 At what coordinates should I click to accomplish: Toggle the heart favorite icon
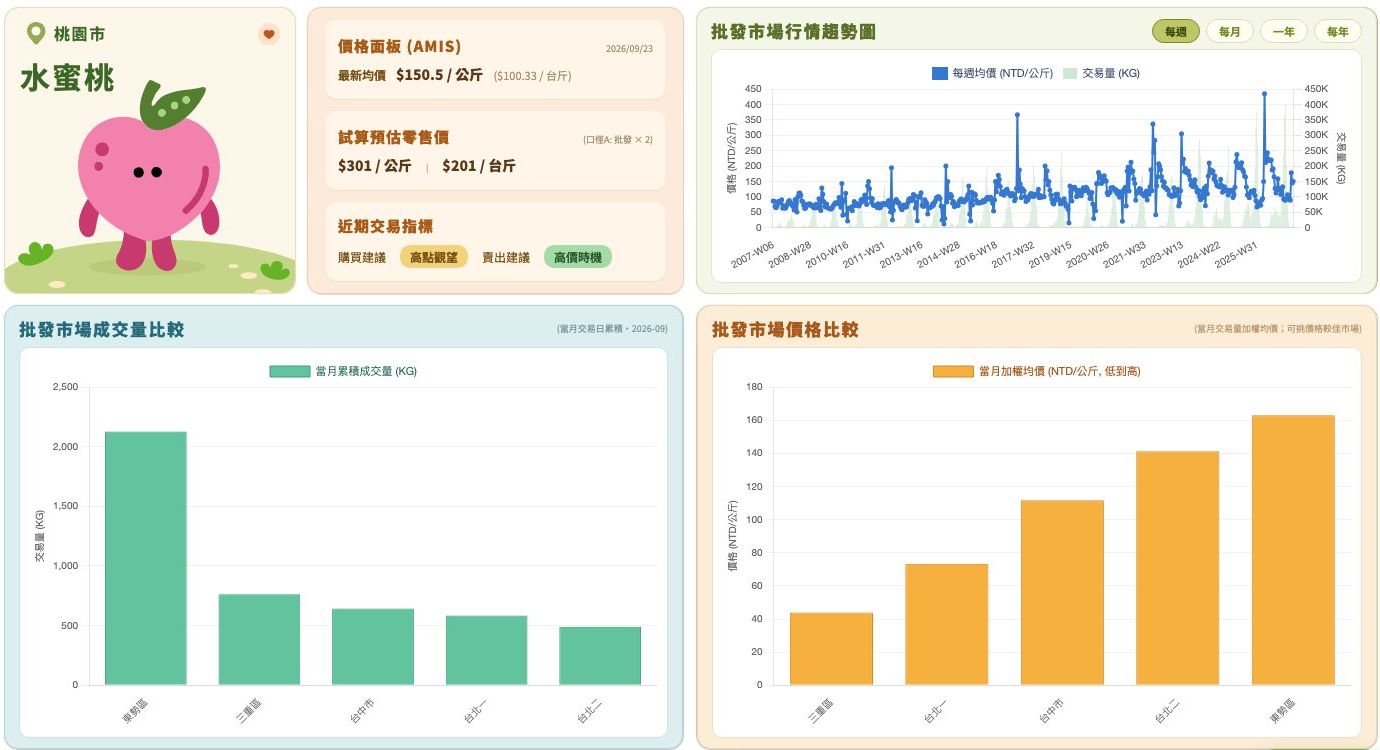point(269,34)
